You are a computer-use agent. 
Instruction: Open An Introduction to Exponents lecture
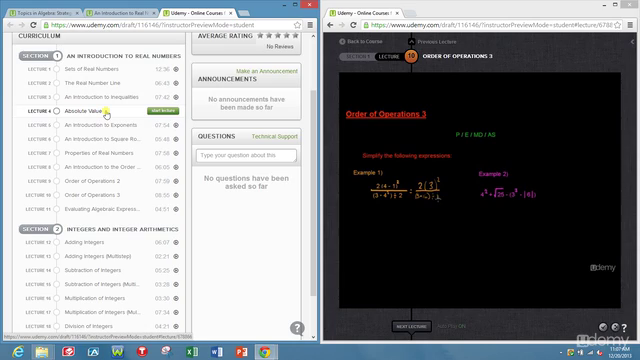coord(101,125)
